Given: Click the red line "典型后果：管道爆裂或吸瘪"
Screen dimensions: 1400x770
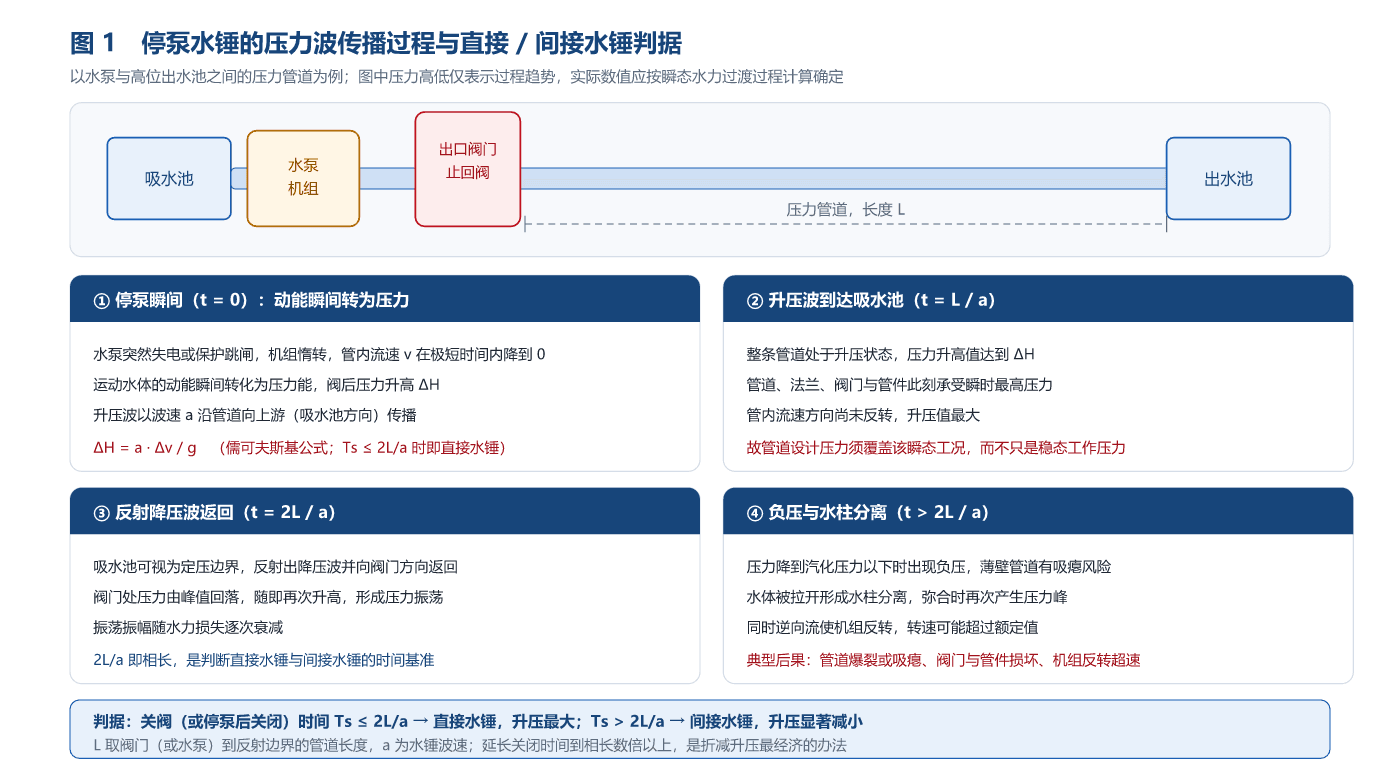Looking at the screenshot, I should click(944, 660).
